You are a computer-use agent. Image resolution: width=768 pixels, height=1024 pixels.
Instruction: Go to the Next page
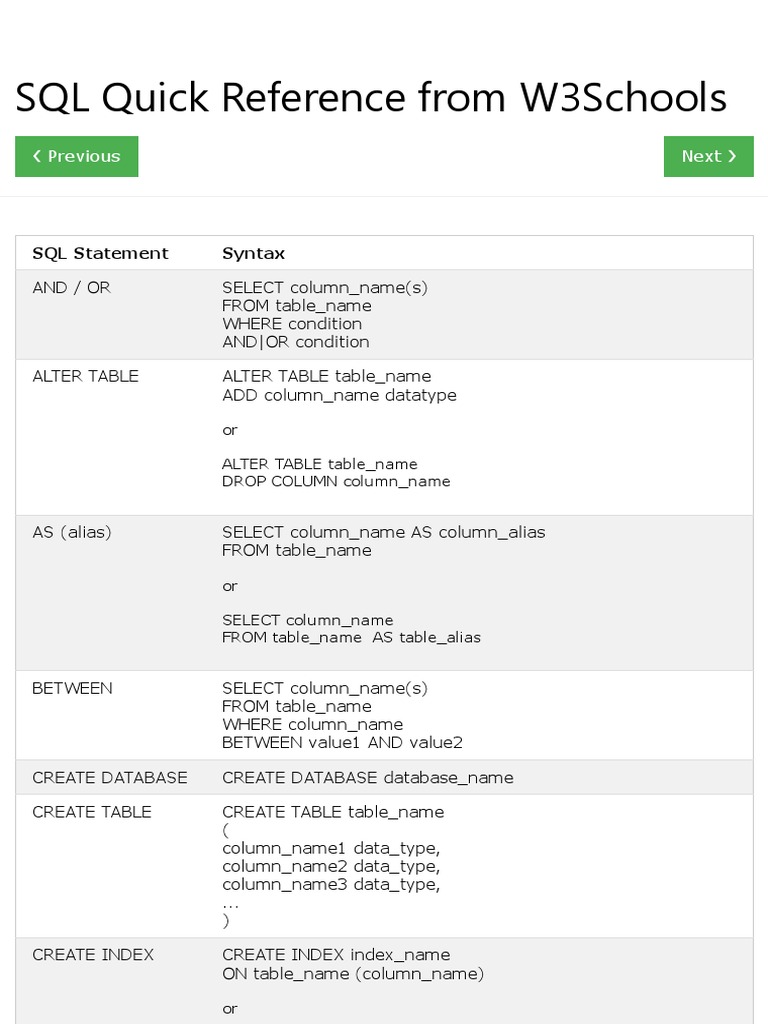[x=708, y=156]
